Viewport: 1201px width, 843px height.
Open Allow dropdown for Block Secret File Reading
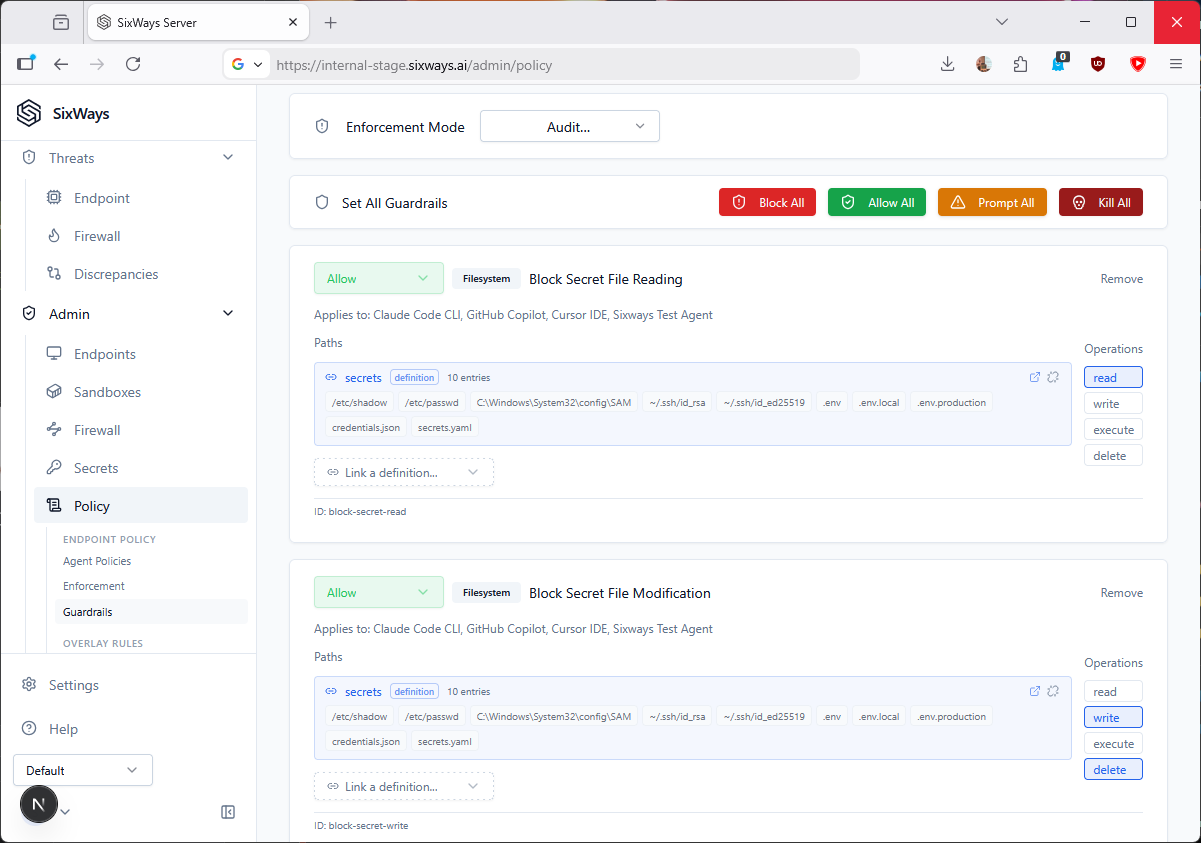[378, 279]
